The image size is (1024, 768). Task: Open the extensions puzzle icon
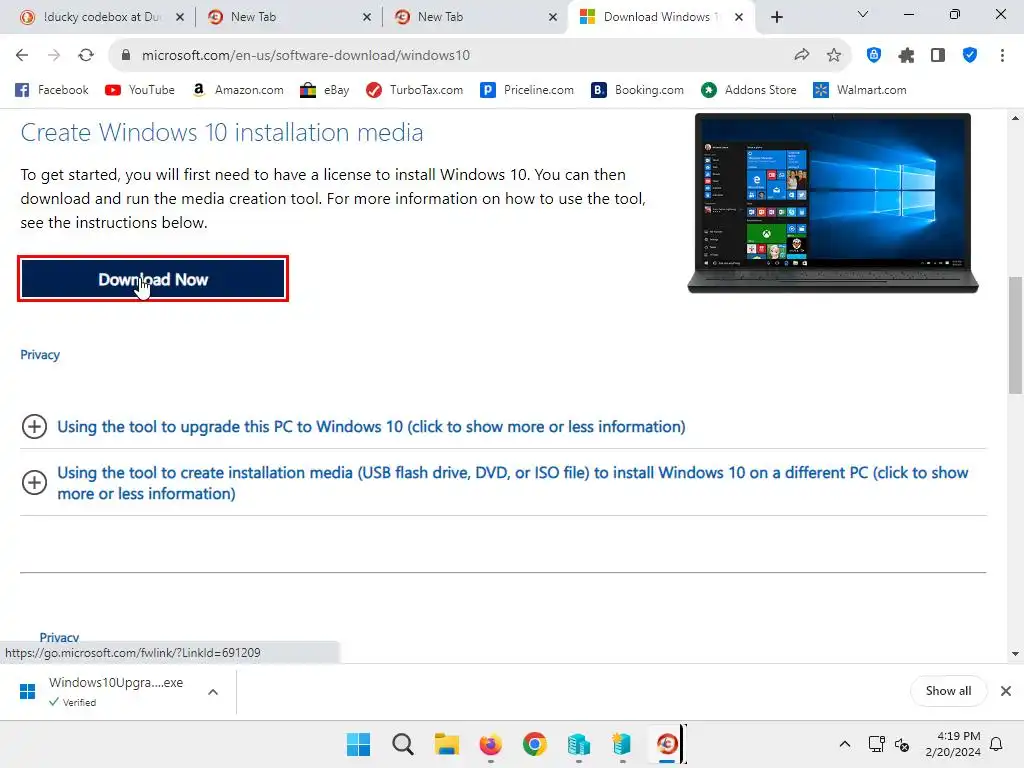(x=906, y=56)
